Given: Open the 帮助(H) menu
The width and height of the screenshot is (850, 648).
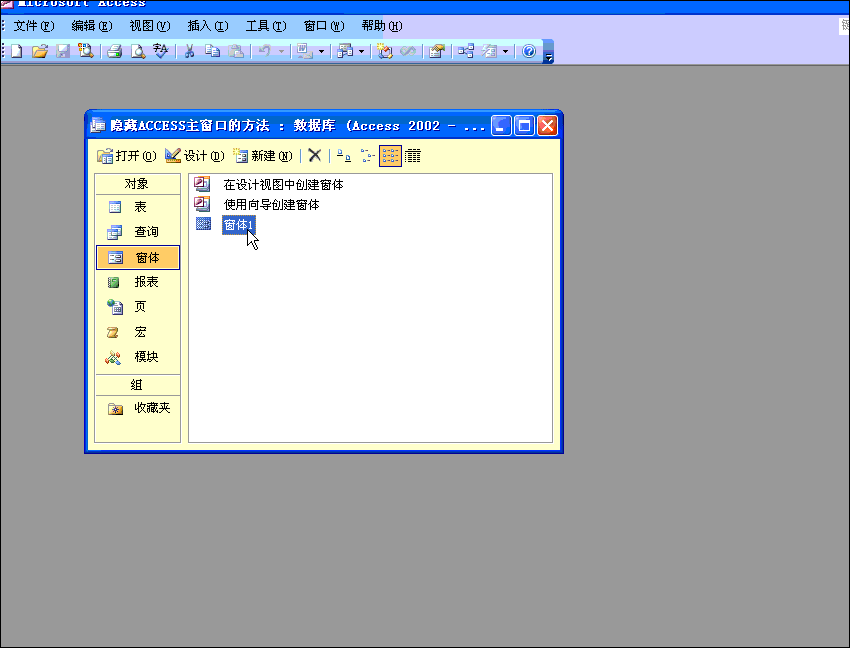Looking at the screenshot, I should coord(382,26).
